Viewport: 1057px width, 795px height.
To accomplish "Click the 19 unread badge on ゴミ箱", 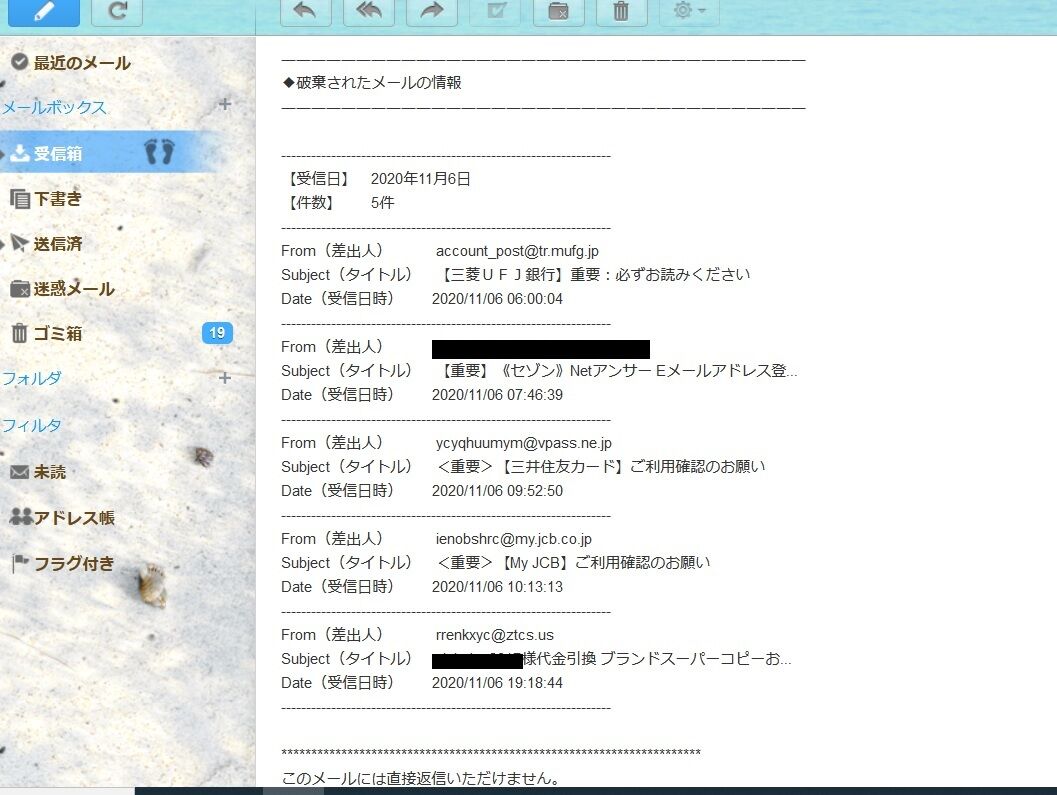I will 217,332.
